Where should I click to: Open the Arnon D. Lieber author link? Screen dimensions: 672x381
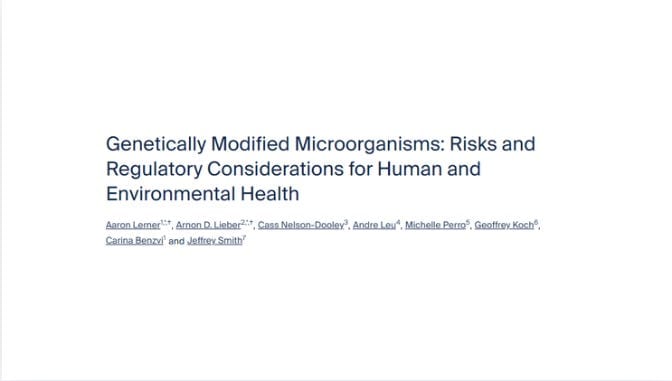click(x=208, y=225)
